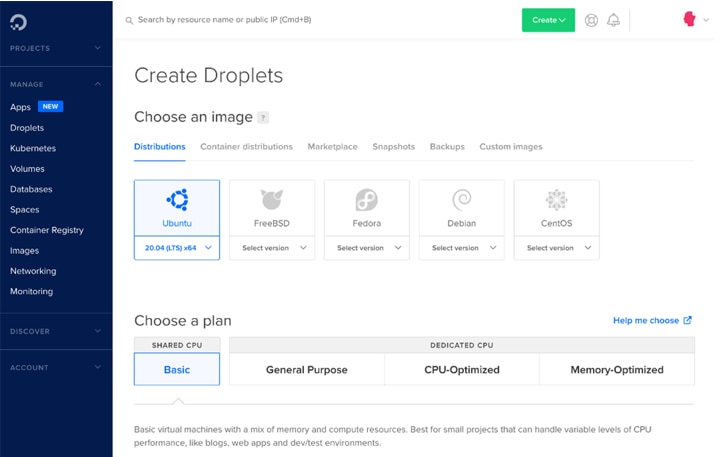Switch to the Container distributions tab

[x=246, y=147]
